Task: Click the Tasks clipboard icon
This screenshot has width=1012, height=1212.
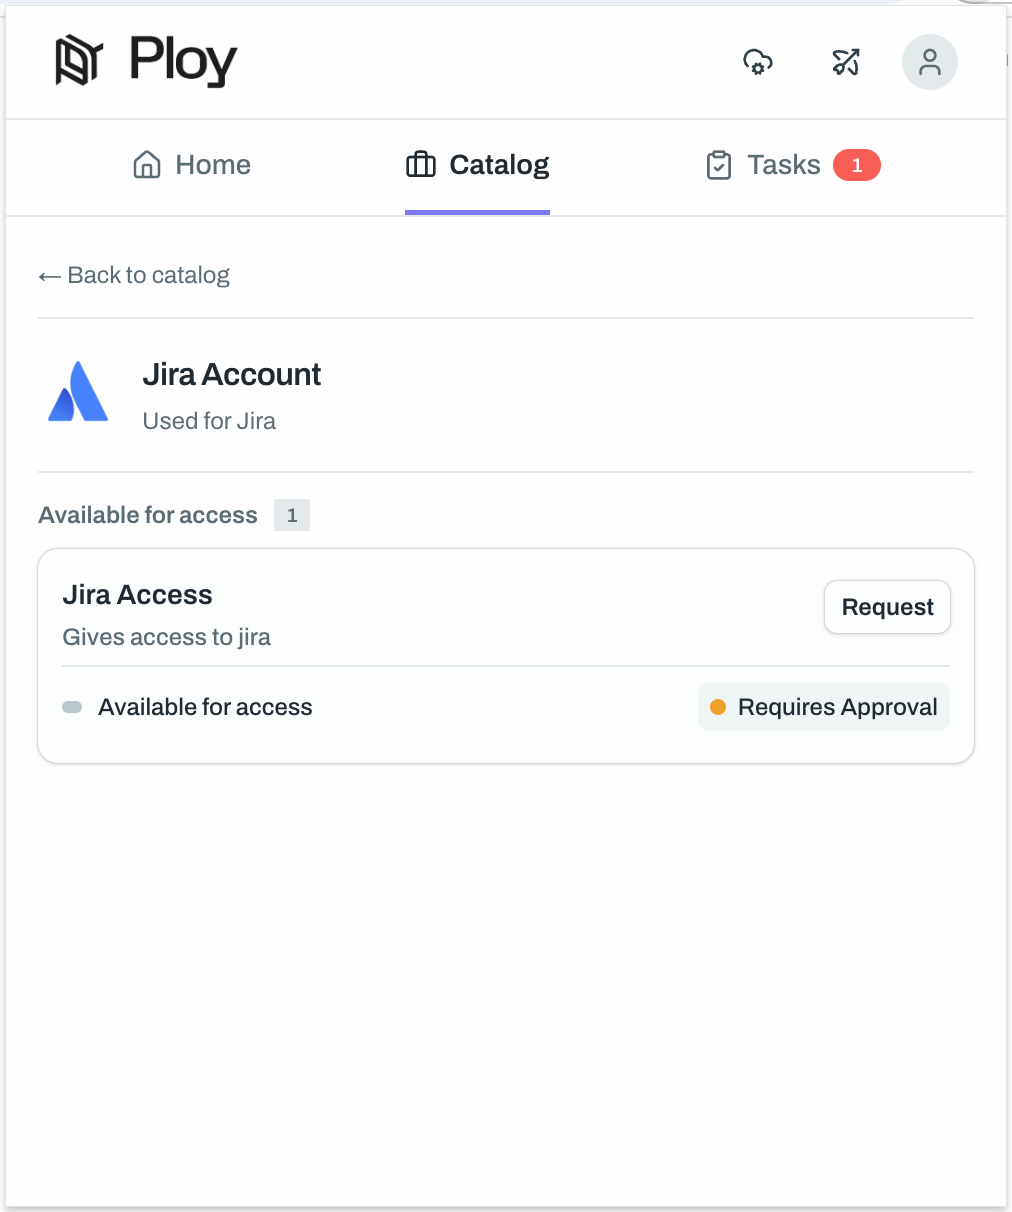Action: (x=719, y=165)
